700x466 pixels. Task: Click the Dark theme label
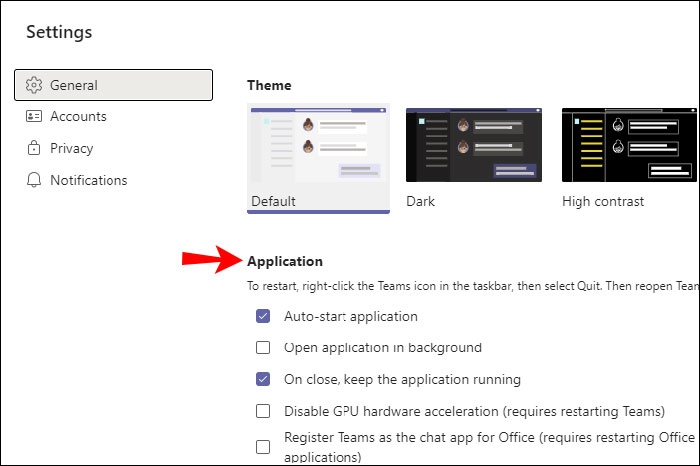pos(420,201)
